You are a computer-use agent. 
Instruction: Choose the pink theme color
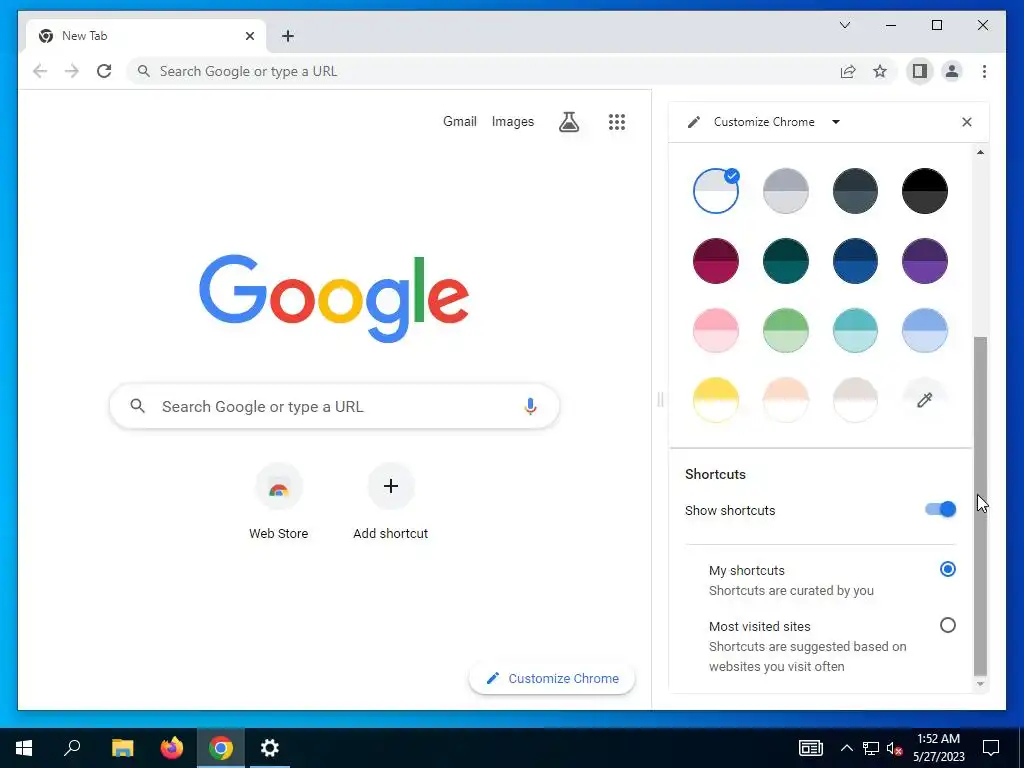click(716, 330)
